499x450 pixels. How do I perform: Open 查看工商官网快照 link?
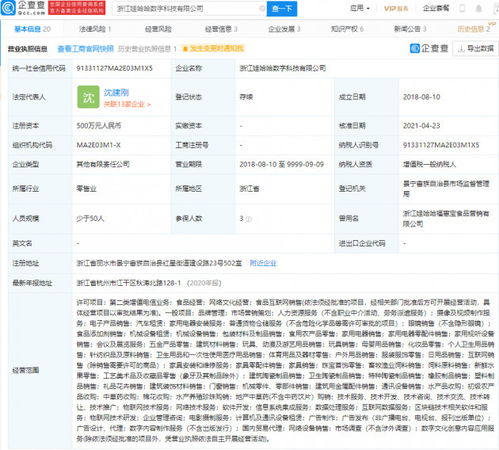tap(86, 49)
